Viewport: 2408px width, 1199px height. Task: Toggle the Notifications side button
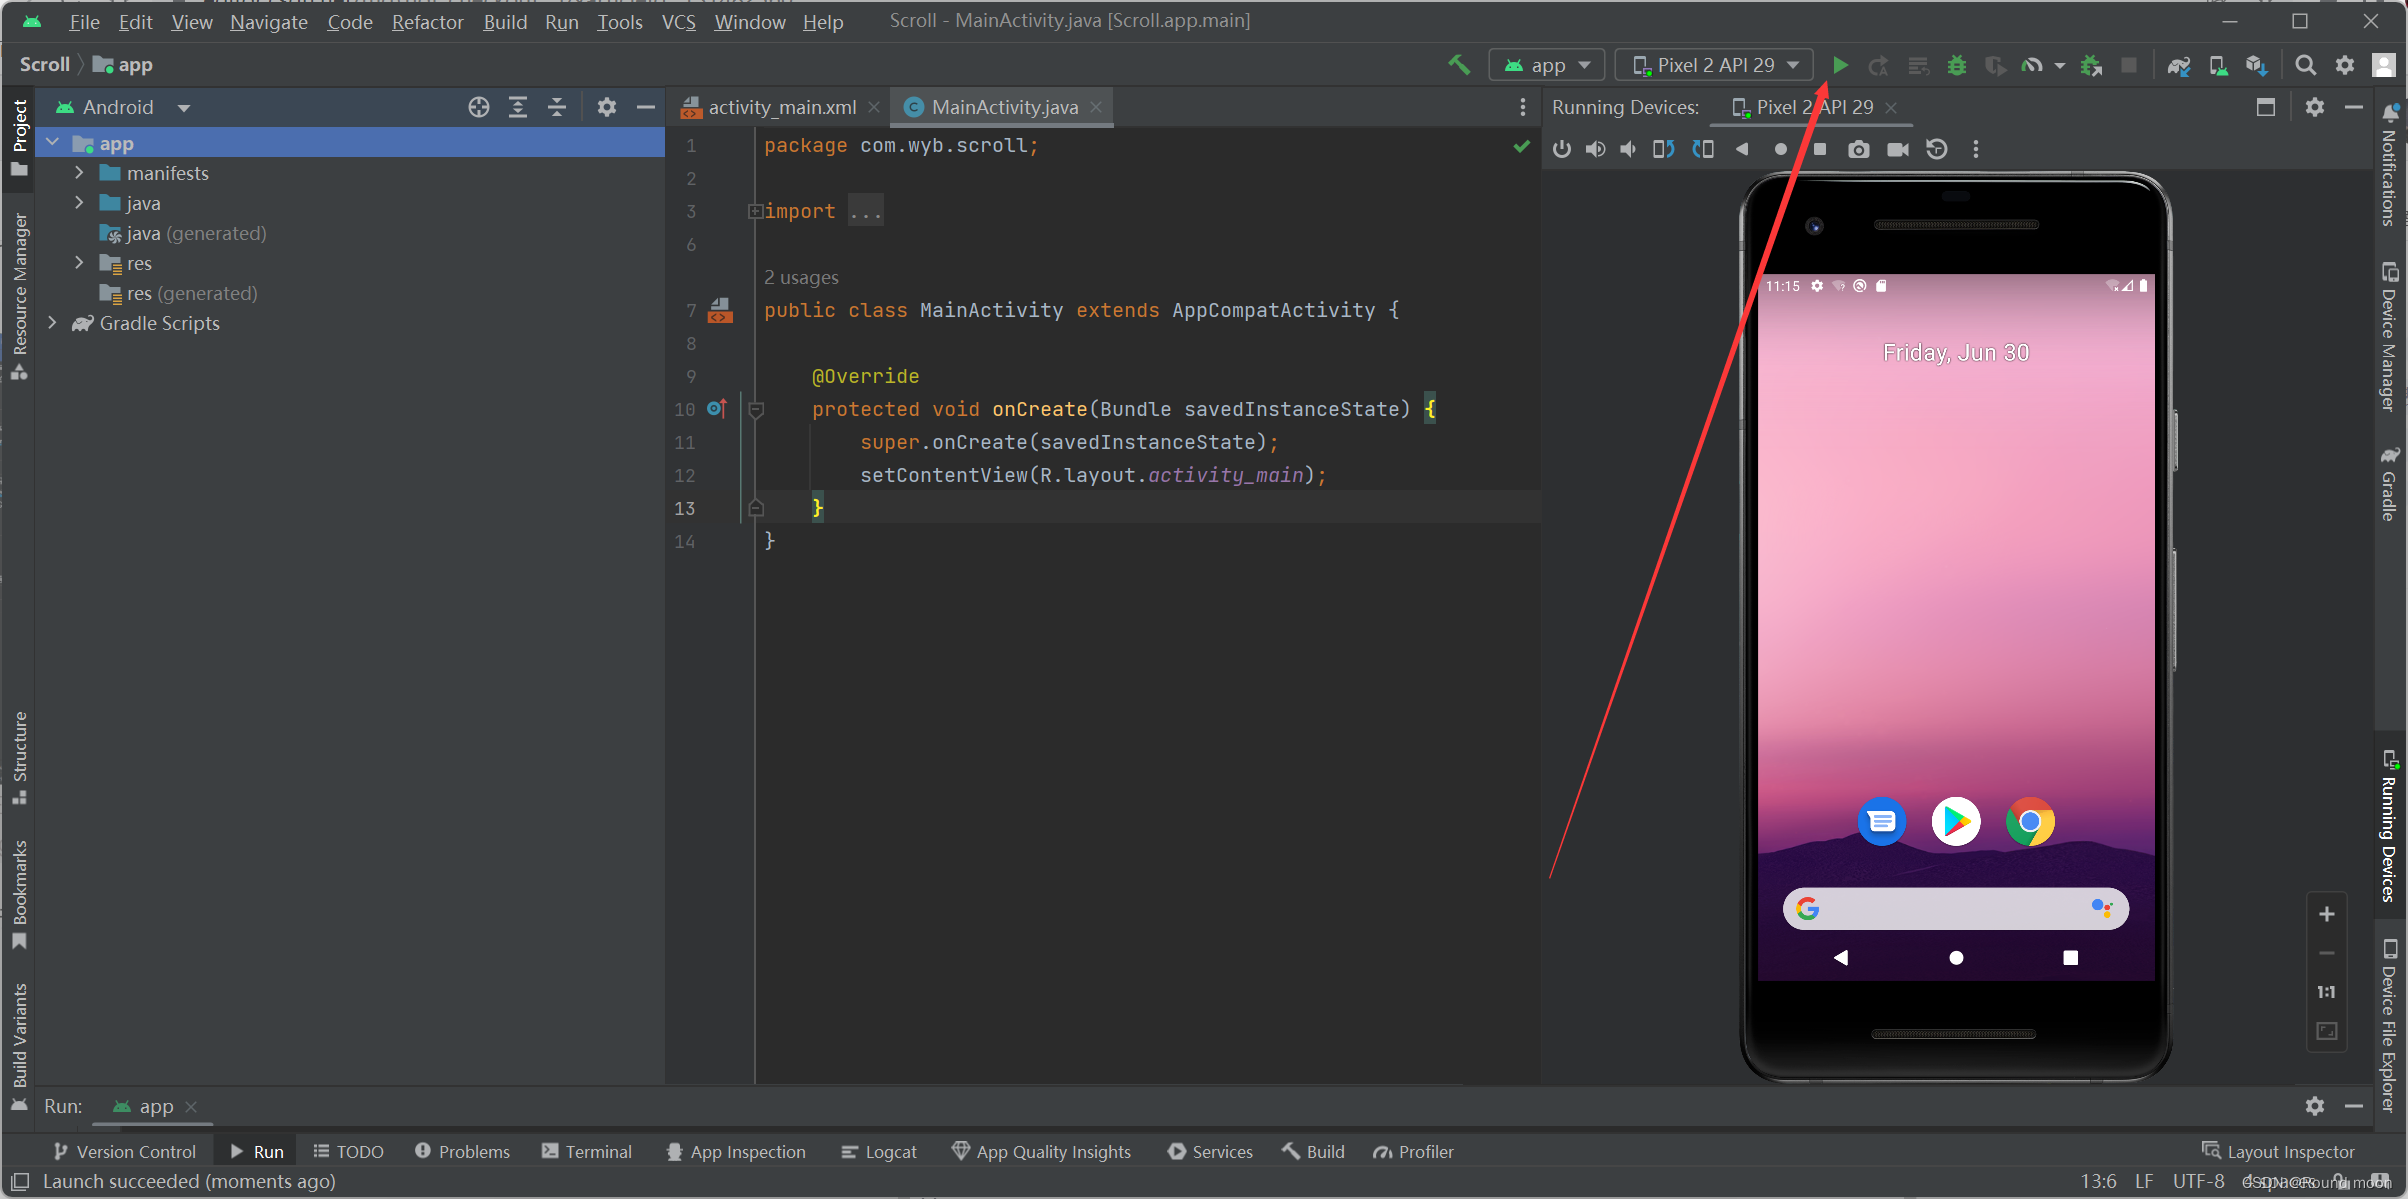[2390, 165]
